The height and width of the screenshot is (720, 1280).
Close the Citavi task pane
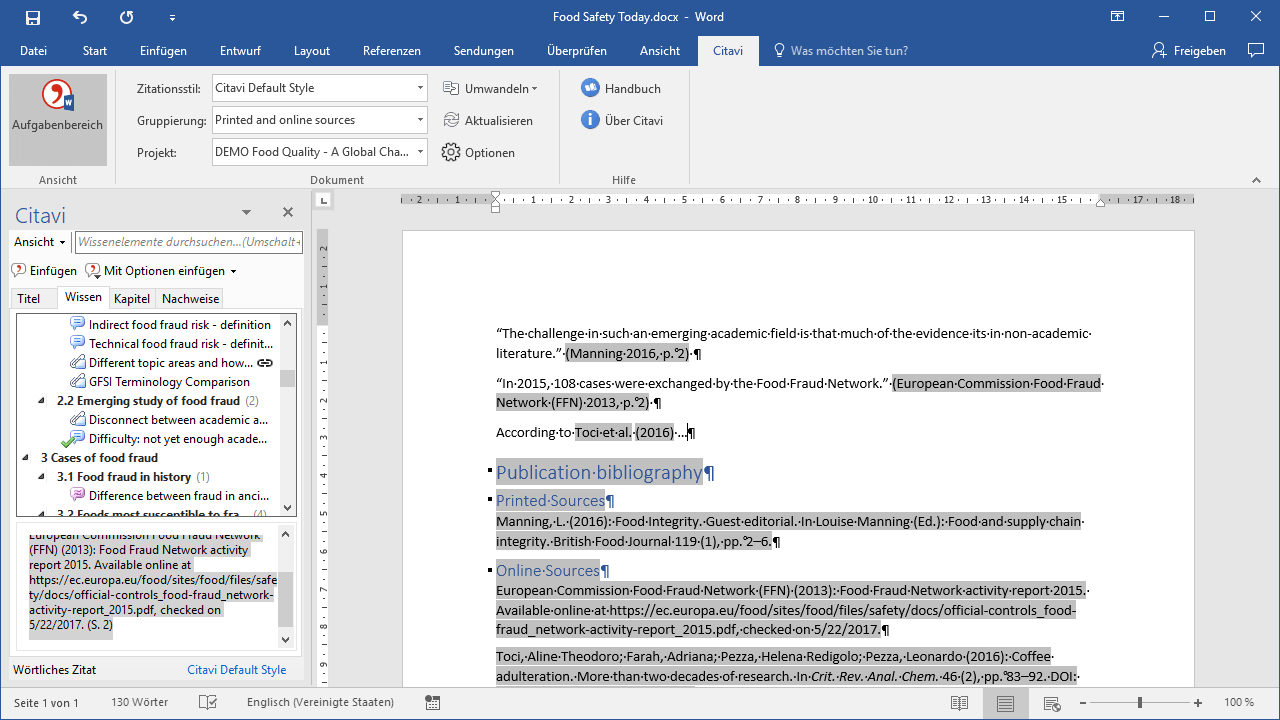pyautogui.click(x=288, y=212)
